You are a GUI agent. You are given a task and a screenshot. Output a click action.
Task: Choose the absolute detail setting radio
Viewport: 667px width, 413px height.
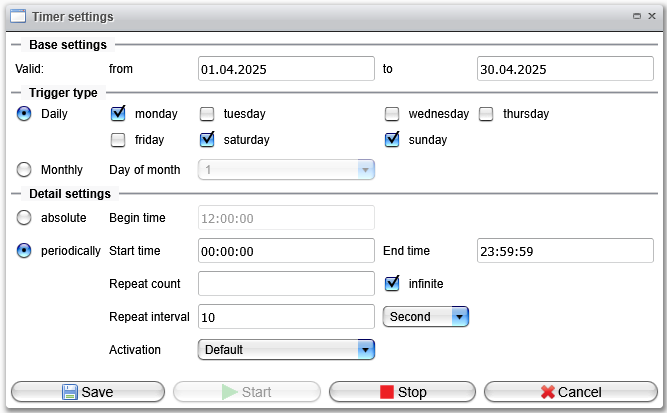click(24, 217)
